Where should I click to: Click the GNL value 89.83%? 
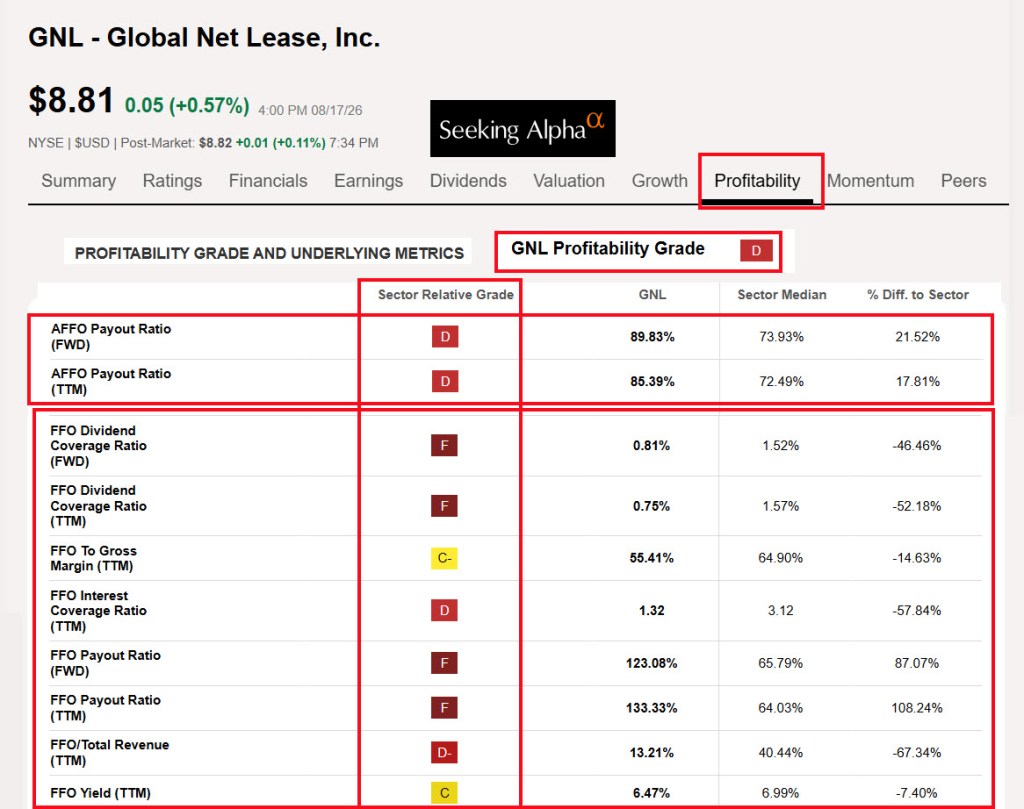tap(652, 337)
